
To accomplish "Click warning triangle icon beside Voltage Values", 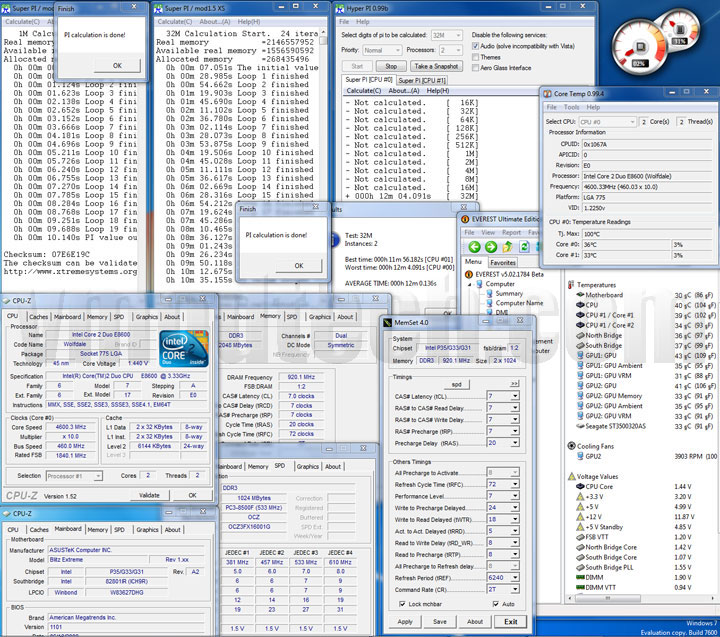I will pos(572,476).
